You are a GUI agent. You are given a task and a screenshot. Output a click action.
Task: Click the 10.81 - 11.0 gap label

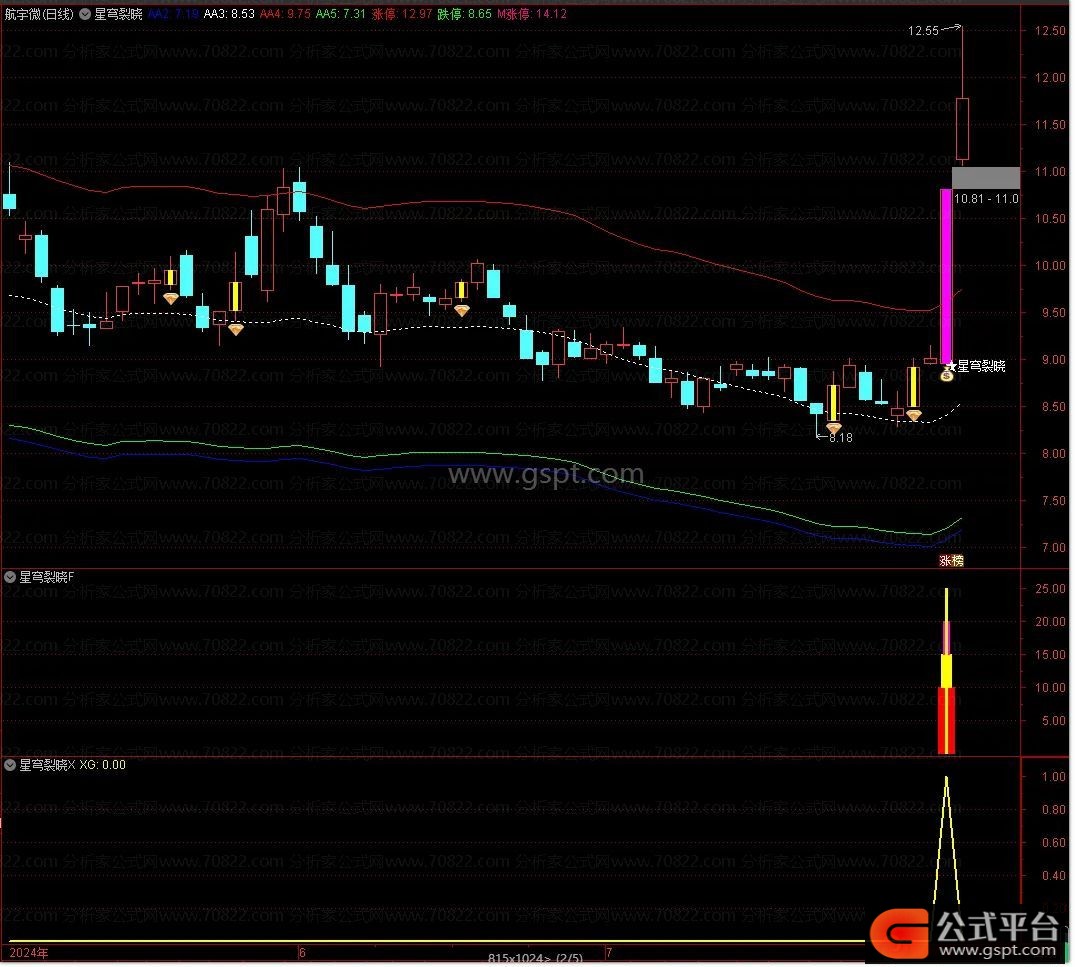(987, 199)
